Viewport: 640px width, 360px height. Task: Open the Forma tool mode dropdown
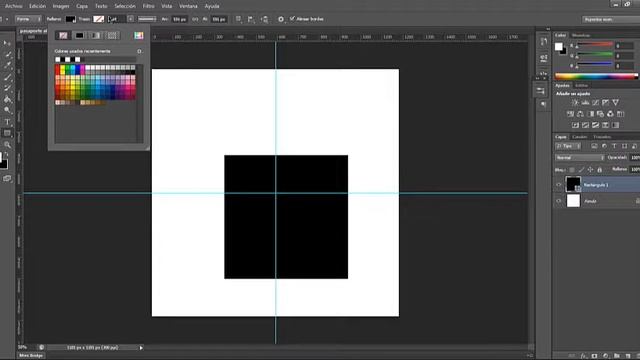(x=28, y=19)
